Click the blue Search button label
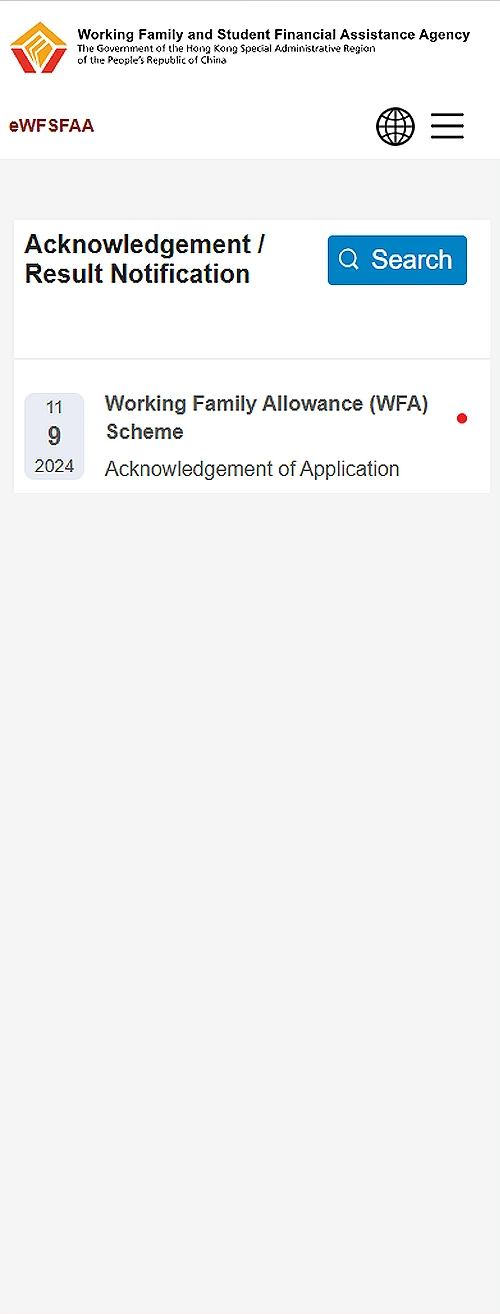Viewport: 500px width, 1314px height. pyautogui.click(x=412, y=260)
